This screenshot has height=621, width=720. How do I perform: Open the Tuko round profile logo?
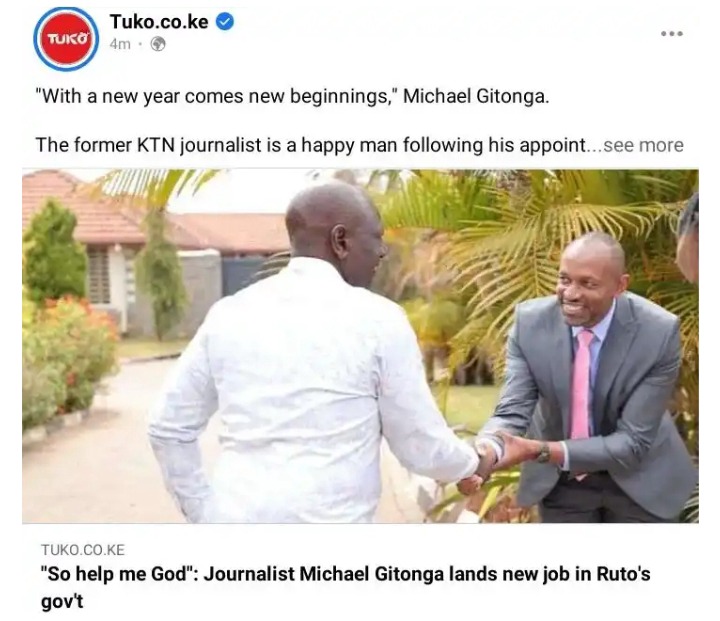coord(66,39)
